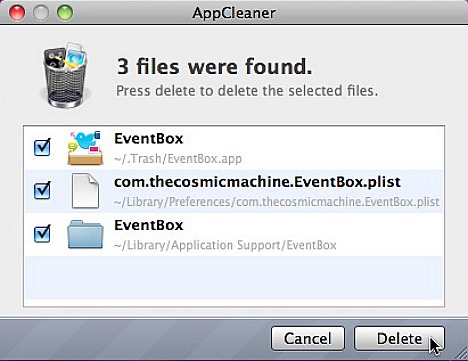Click the AppCleaner window title bar text
This screenshot has width=468, height=361.
click(x=234, y=13)
